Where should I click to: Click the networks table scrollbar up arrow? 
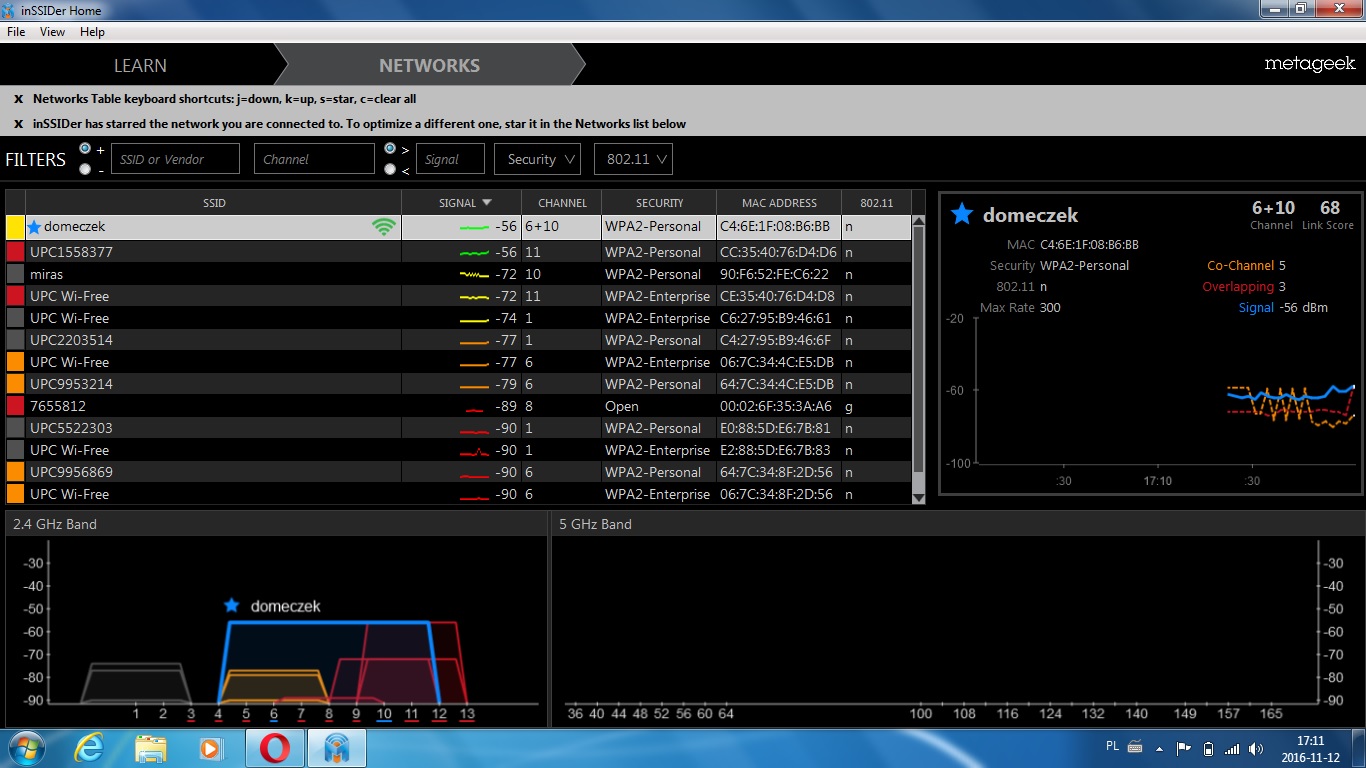click(x=919, y=222)
